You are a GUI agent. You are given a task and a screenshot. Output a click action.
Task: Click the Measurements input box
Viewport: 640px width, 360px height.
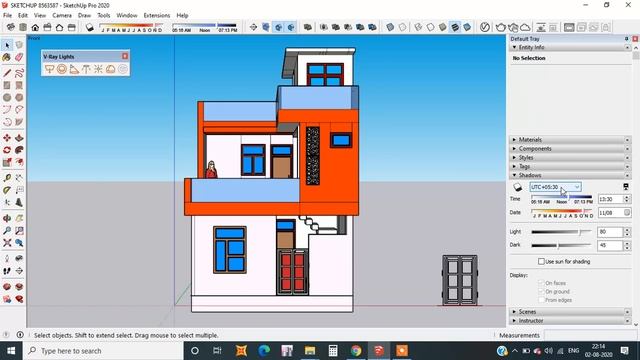pos(591,335)
